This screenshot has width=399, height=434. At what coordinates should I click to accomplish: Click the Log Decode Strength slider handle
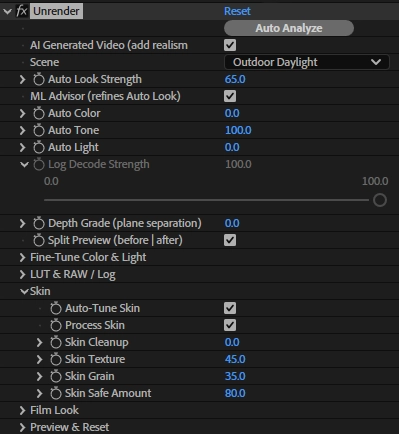click(380, 200)
